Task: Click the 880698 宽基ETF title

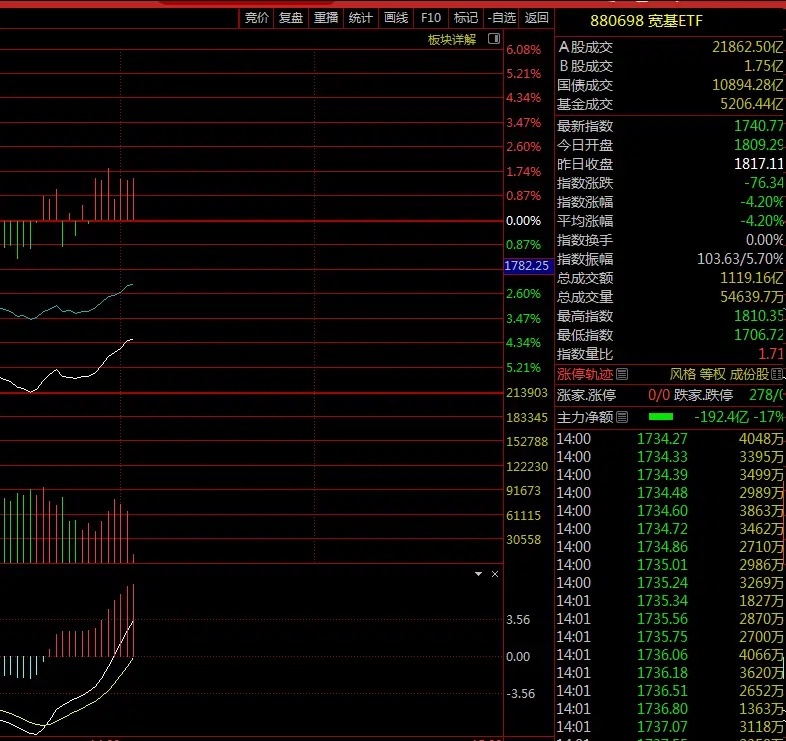Action: (646, 21)
